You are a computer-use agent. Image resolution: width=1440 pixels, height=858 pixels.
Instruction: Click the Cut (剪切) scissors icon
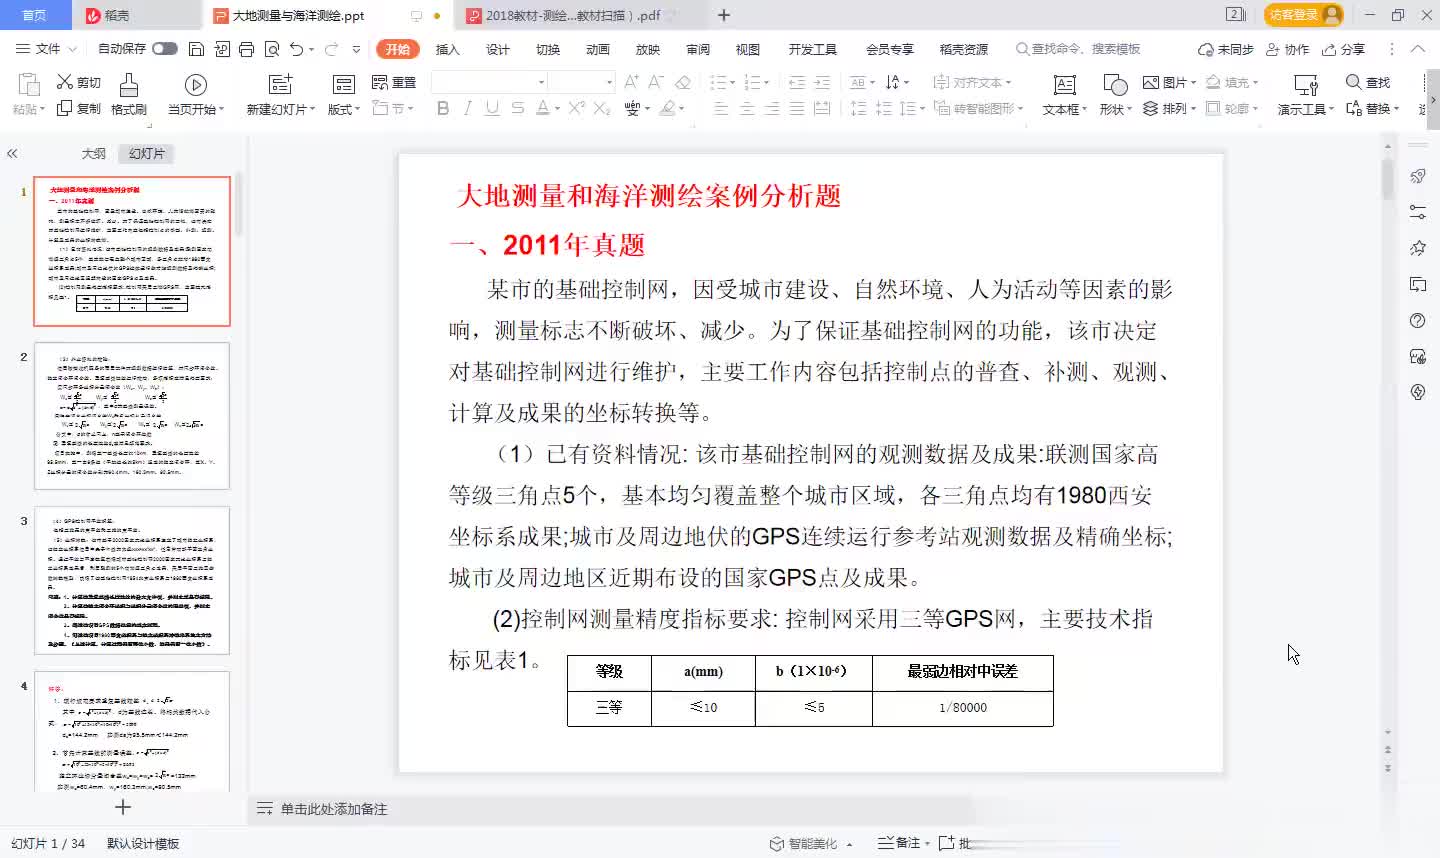click(66, 82)
